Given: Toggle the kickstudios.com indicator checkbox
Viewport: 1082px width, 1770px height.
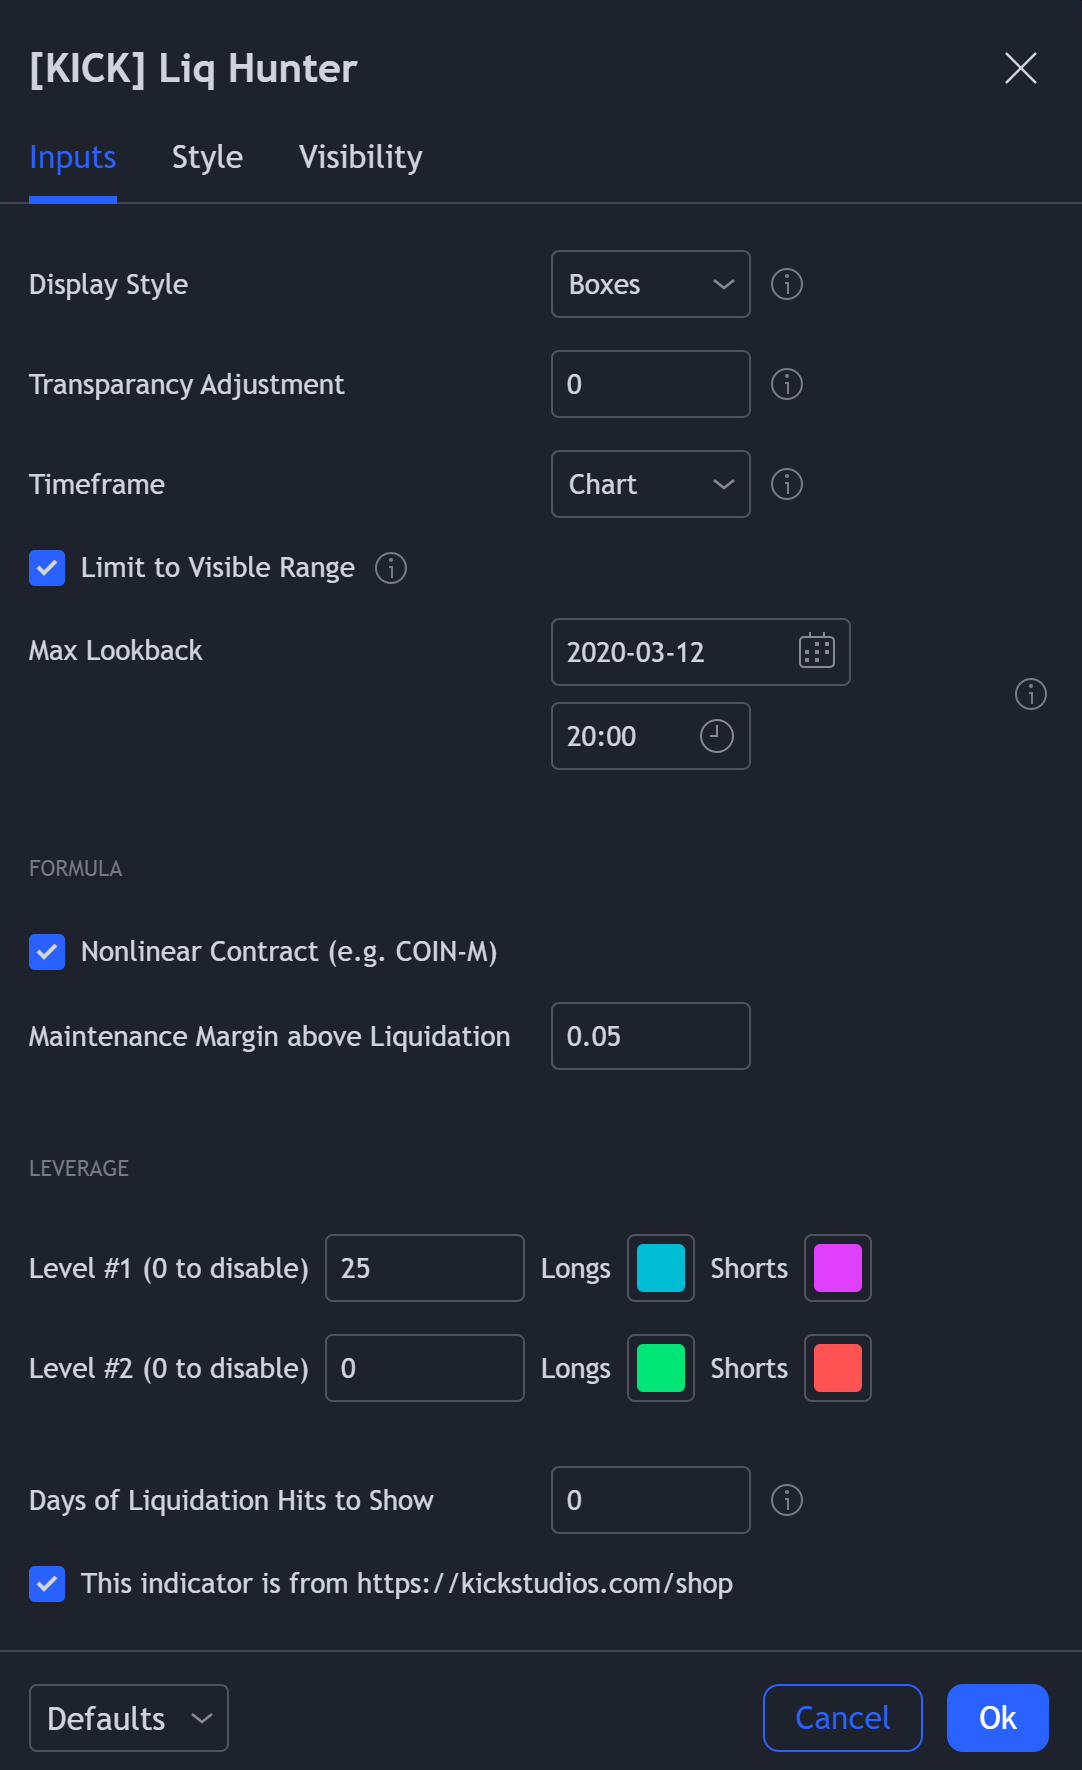Looking at the screenshot, I should tap(47, 1584).
